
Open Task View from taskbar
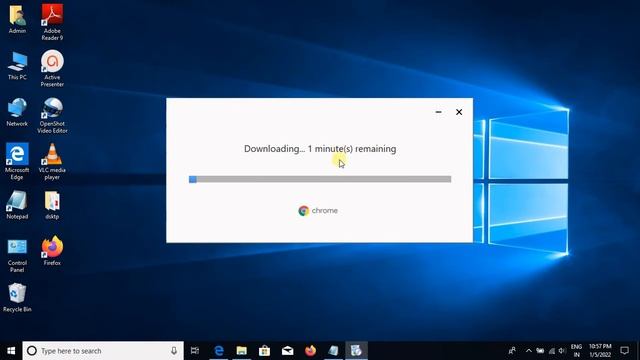pyautogui.click(x=195, y=351)
